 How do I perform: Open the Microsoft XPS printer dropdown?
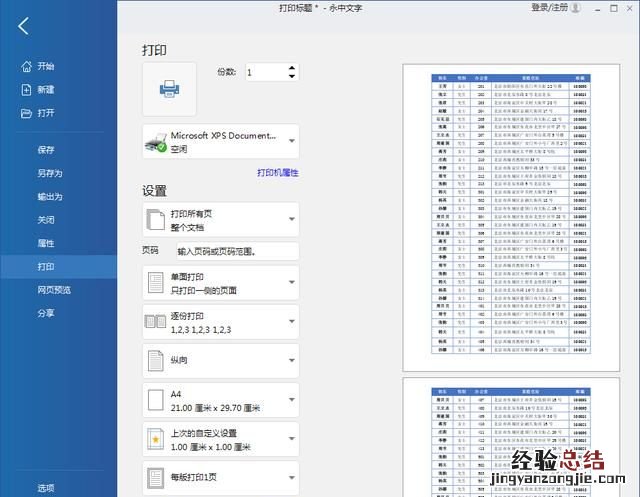tap(292, 141)
